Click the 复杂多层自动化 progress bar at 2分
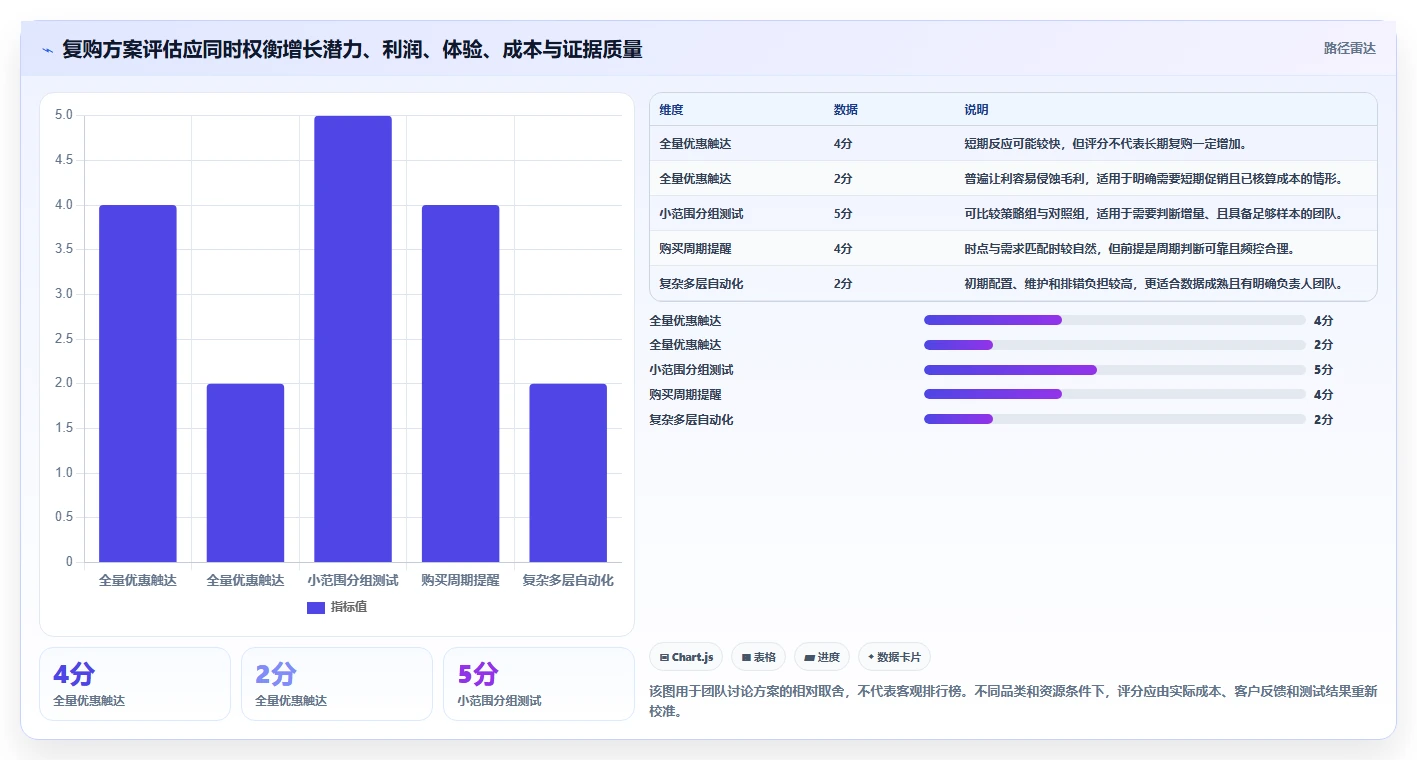Image resolution: width=1417 pixels, height=760 pixels. (1115, 420)
